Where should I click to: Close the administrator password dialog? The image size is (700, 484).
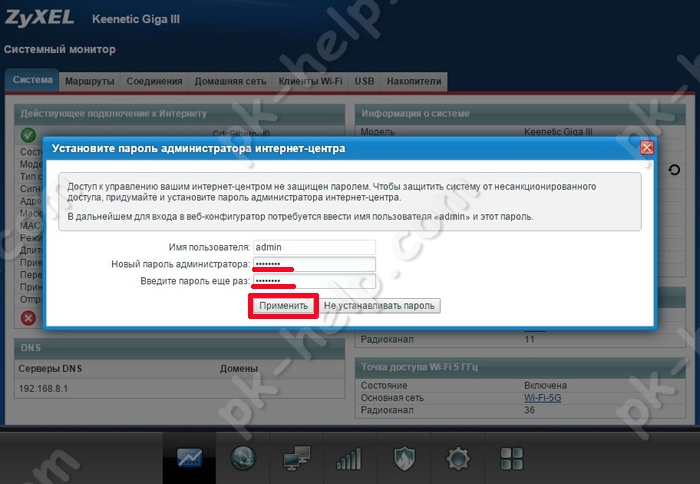tap(646, 148)
